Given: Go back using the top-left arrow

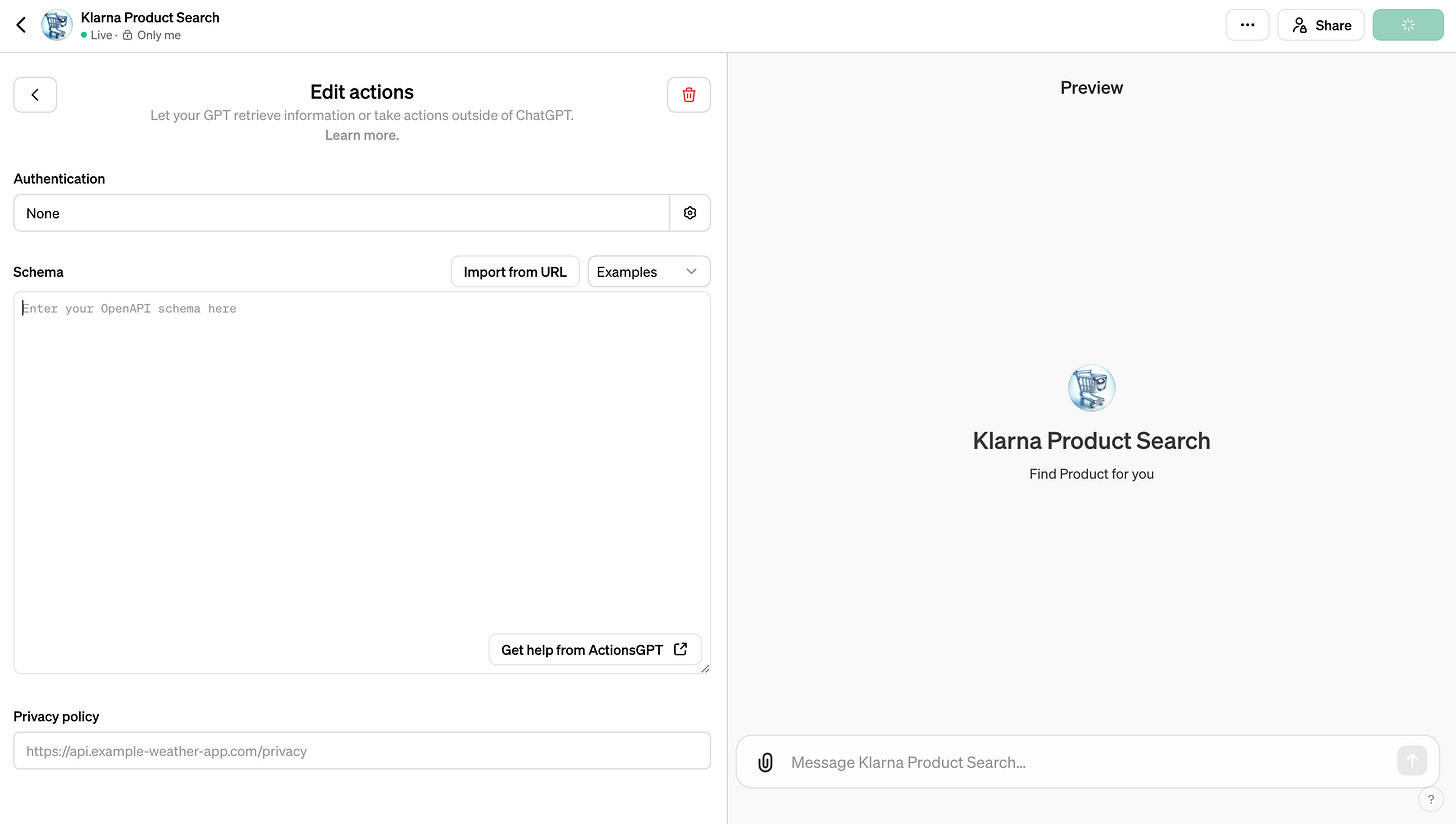Looking at the screenshot, I should pyautogui.click(x=21, y=25).
